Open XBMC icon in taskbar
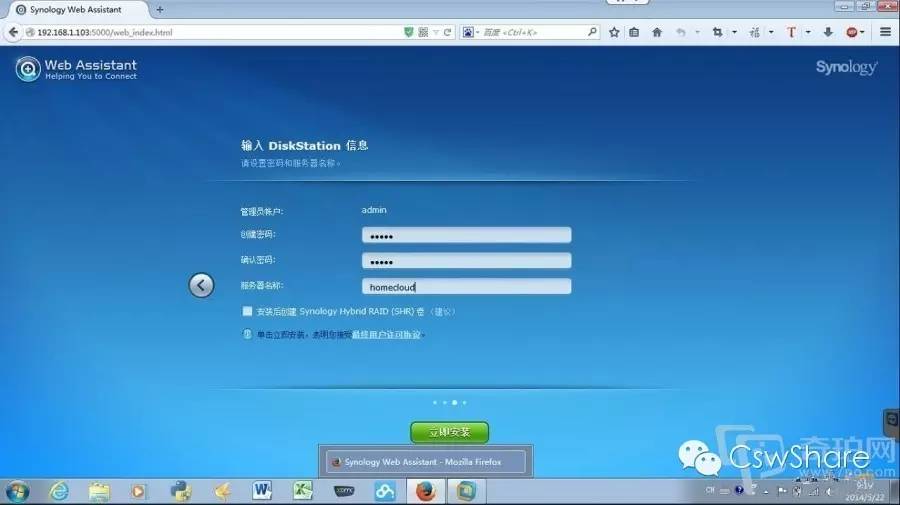 tap(344, 491)
